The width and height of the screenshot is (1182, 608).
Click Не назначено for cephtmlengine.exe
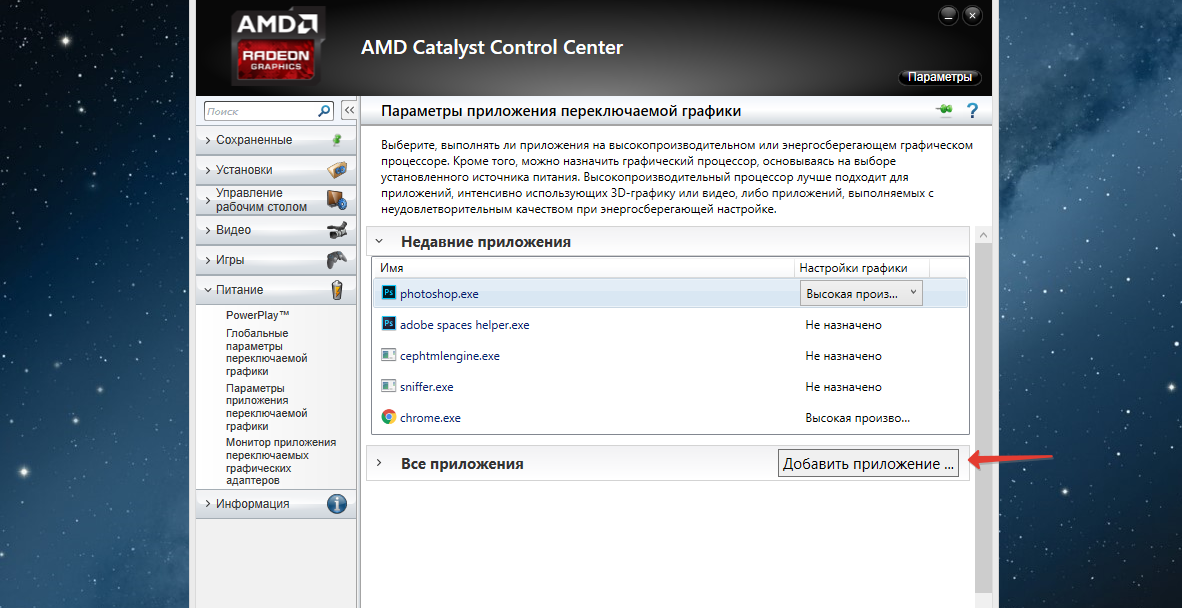click(844, 356)
